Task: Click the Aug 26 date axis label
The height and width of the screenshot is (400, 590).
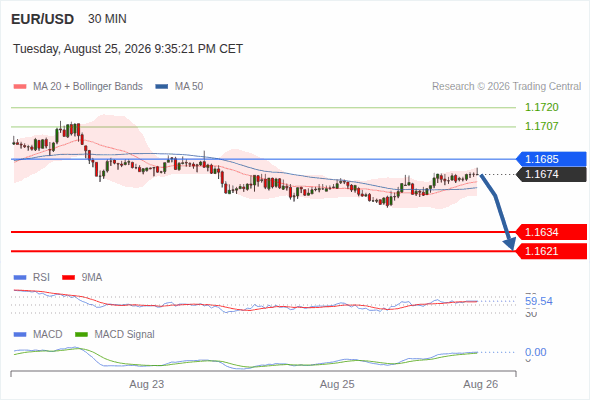Action: click(481, 384)
